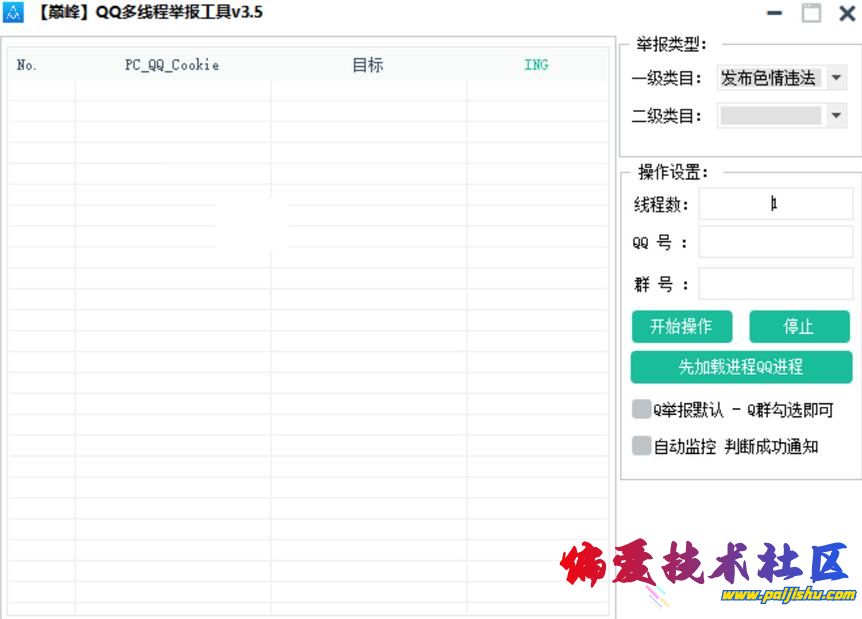
Task: Click the app logo icon in the title bar
Action: pos(13,13)
